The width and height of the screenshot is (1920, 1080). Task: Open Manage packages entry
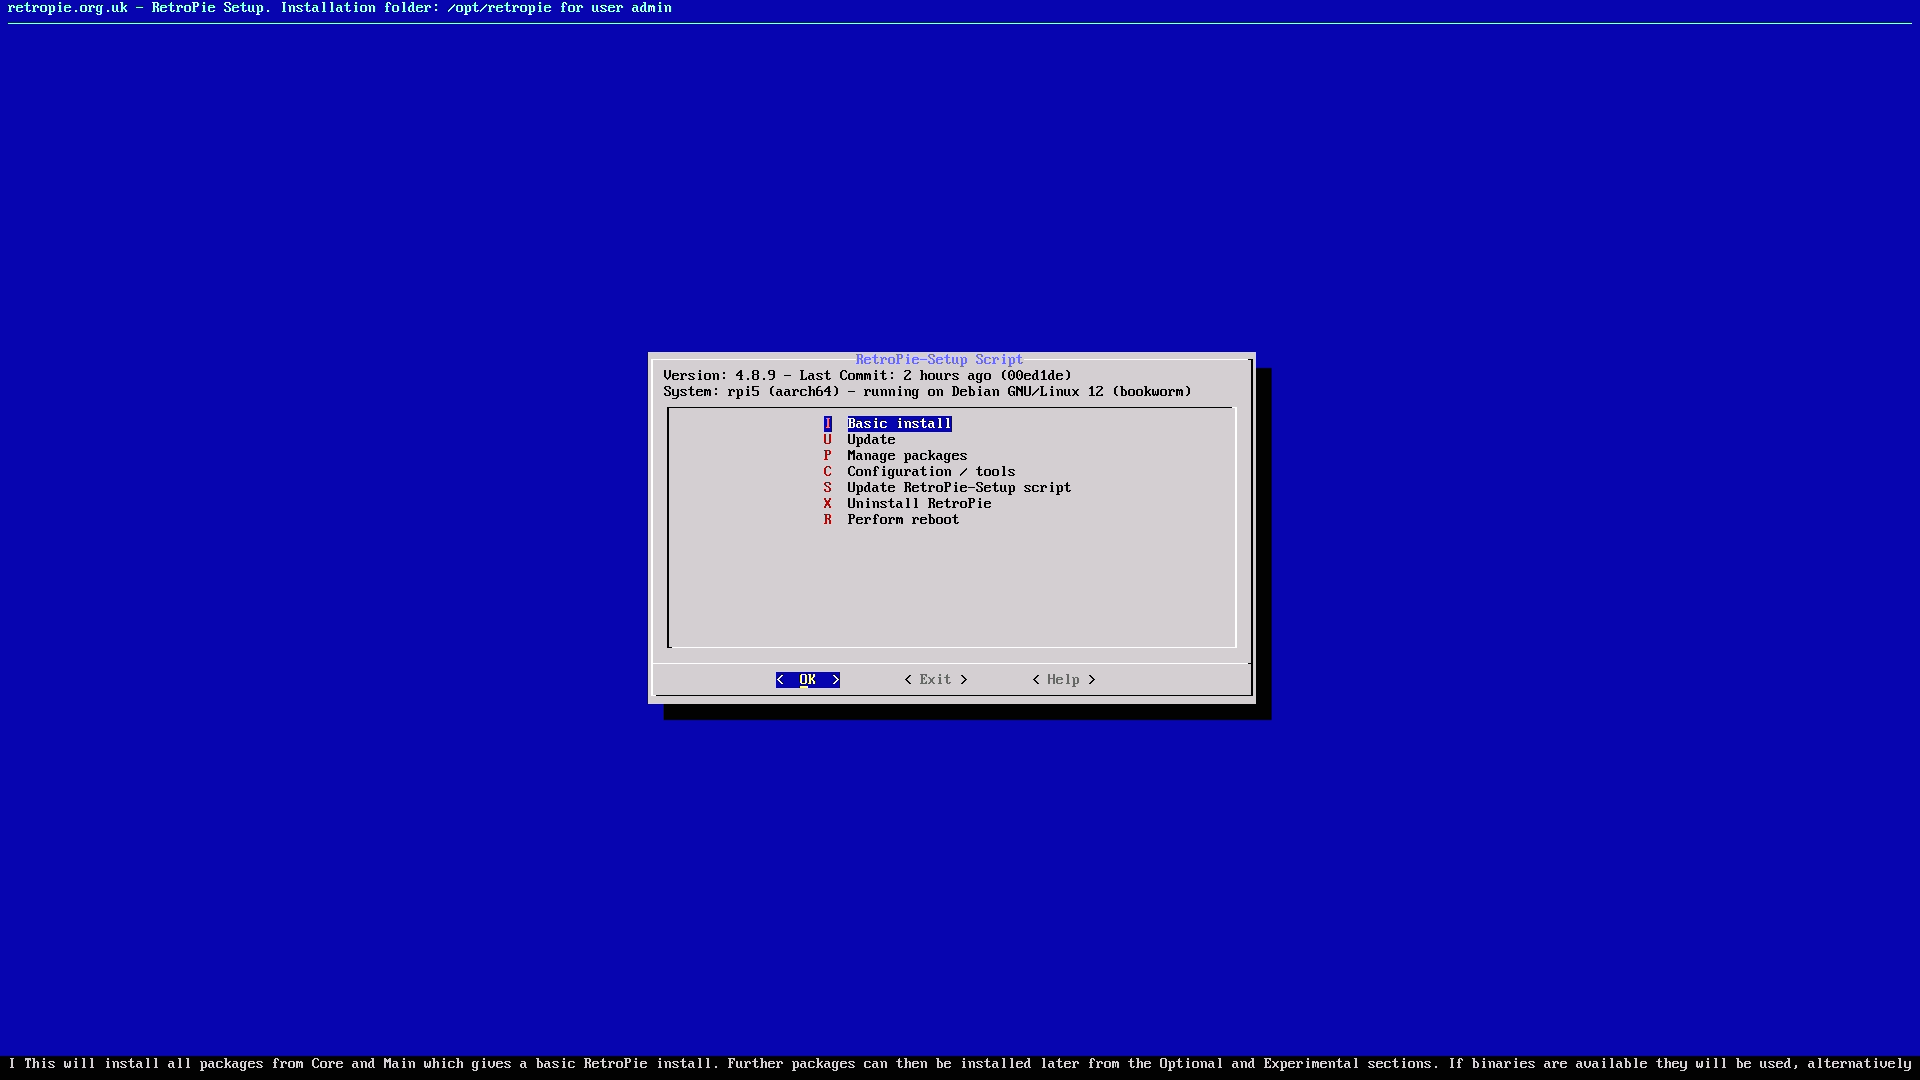pyautogui.click(x=906, y=456)
